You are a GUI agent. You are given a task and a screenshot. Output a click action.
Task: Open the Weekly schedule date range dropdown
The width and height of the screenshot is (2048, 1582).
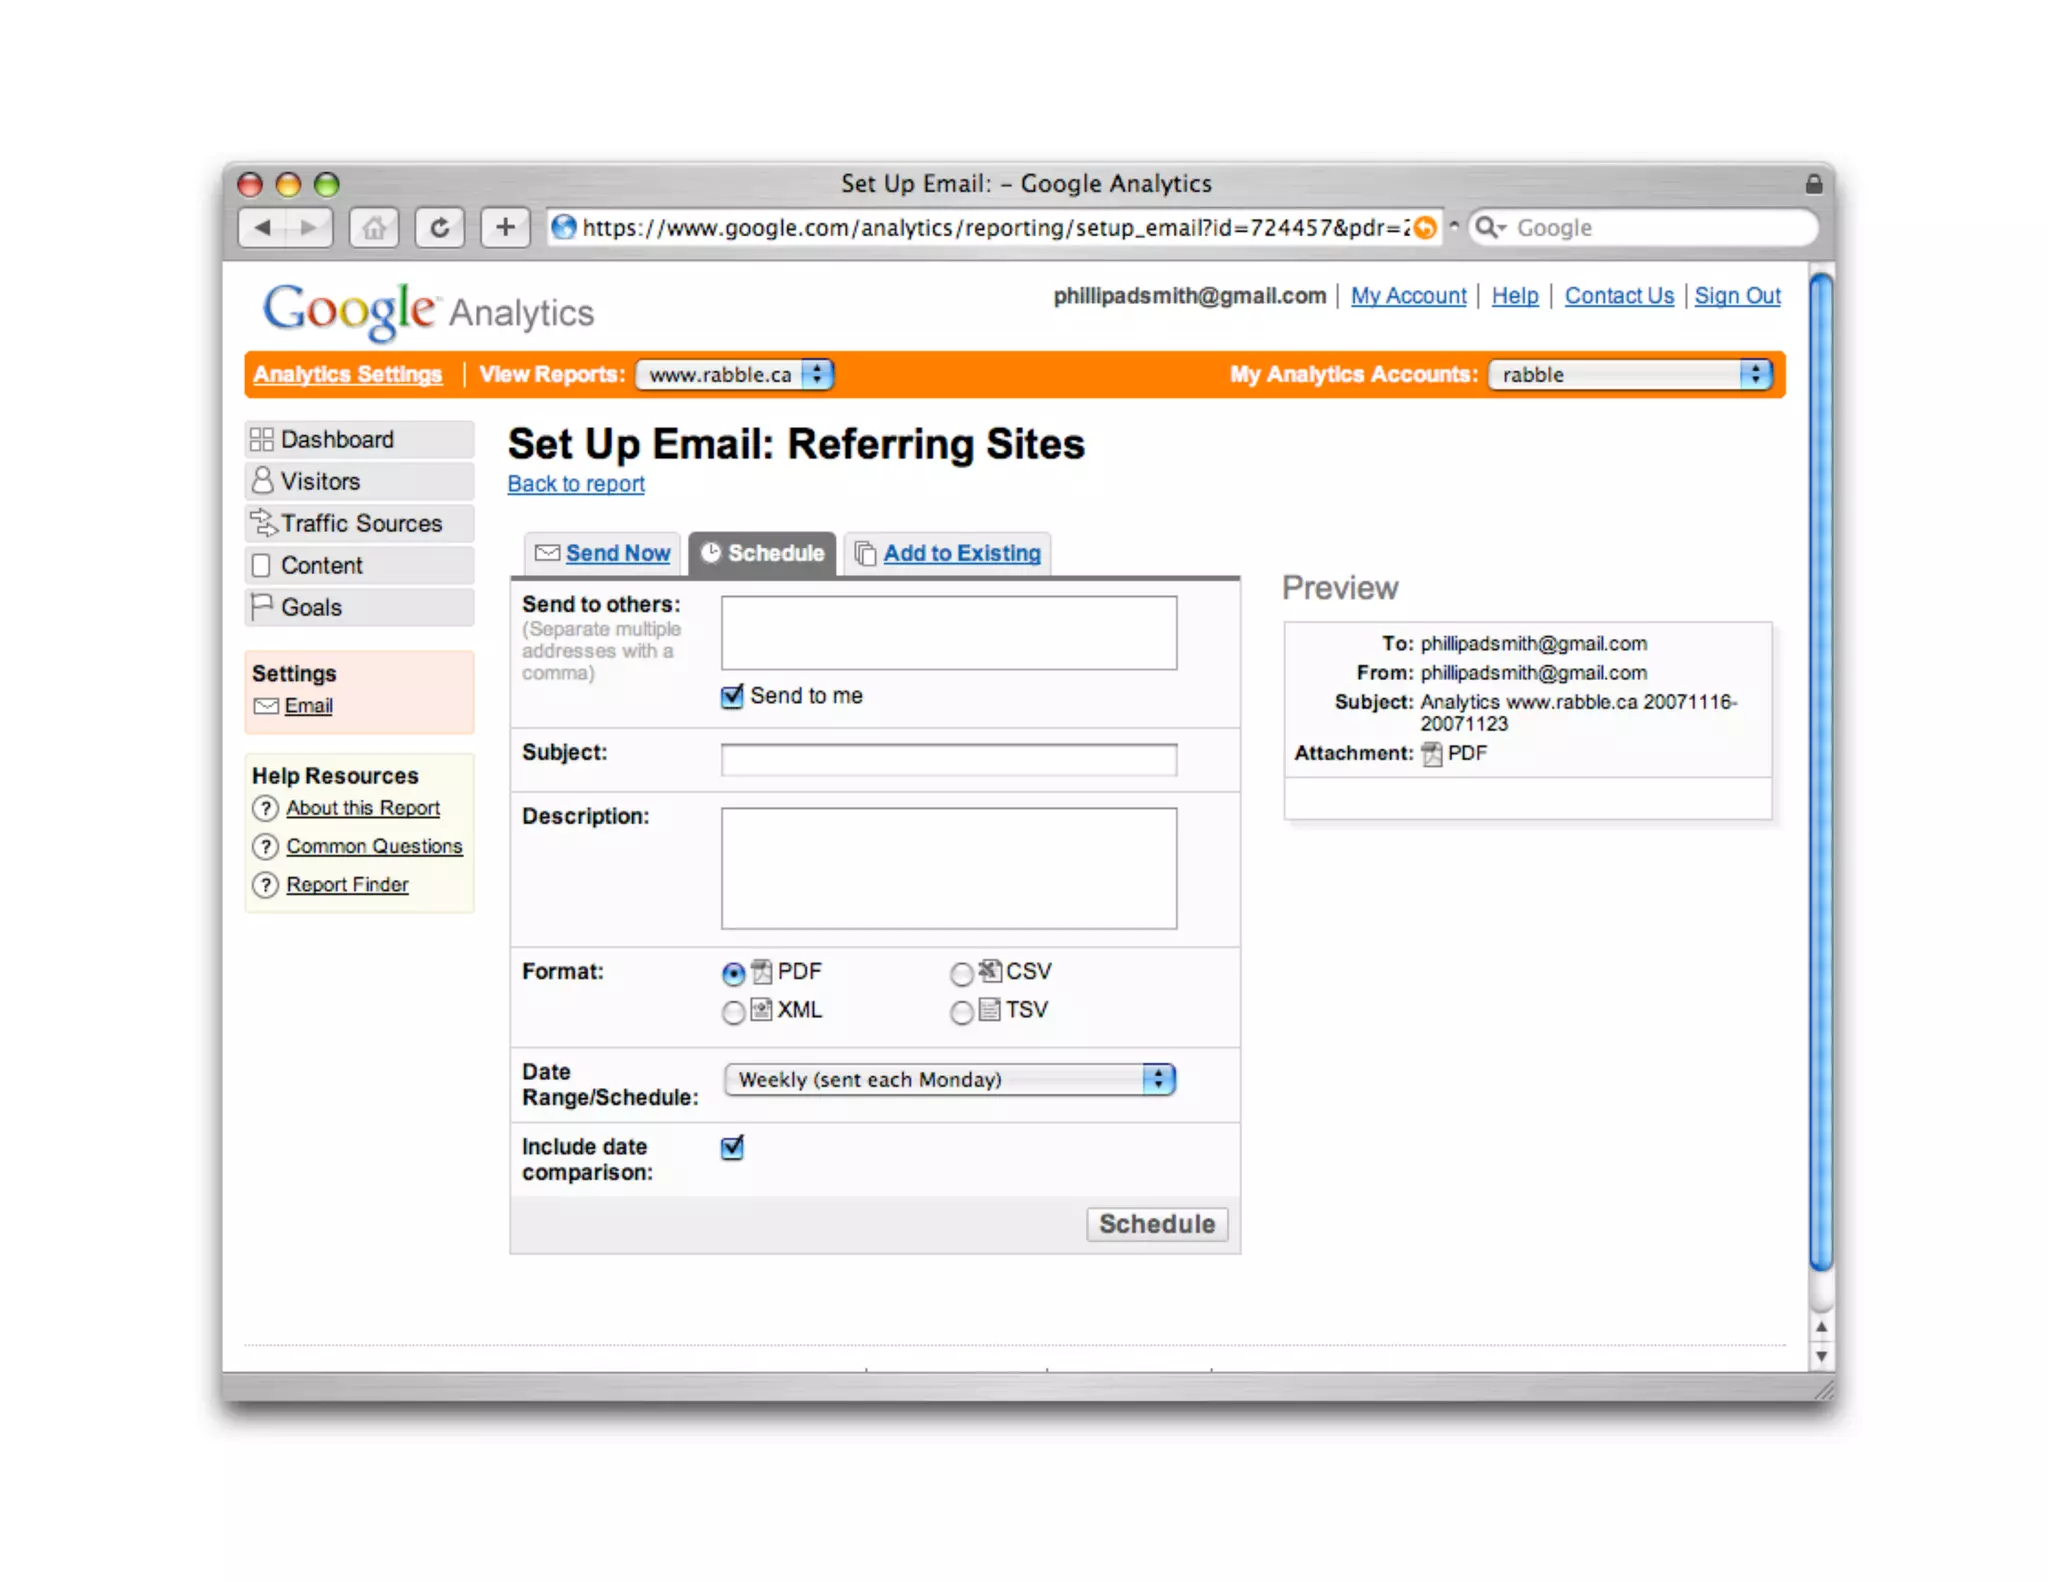pyautogui.click(x=949, y=1080)
